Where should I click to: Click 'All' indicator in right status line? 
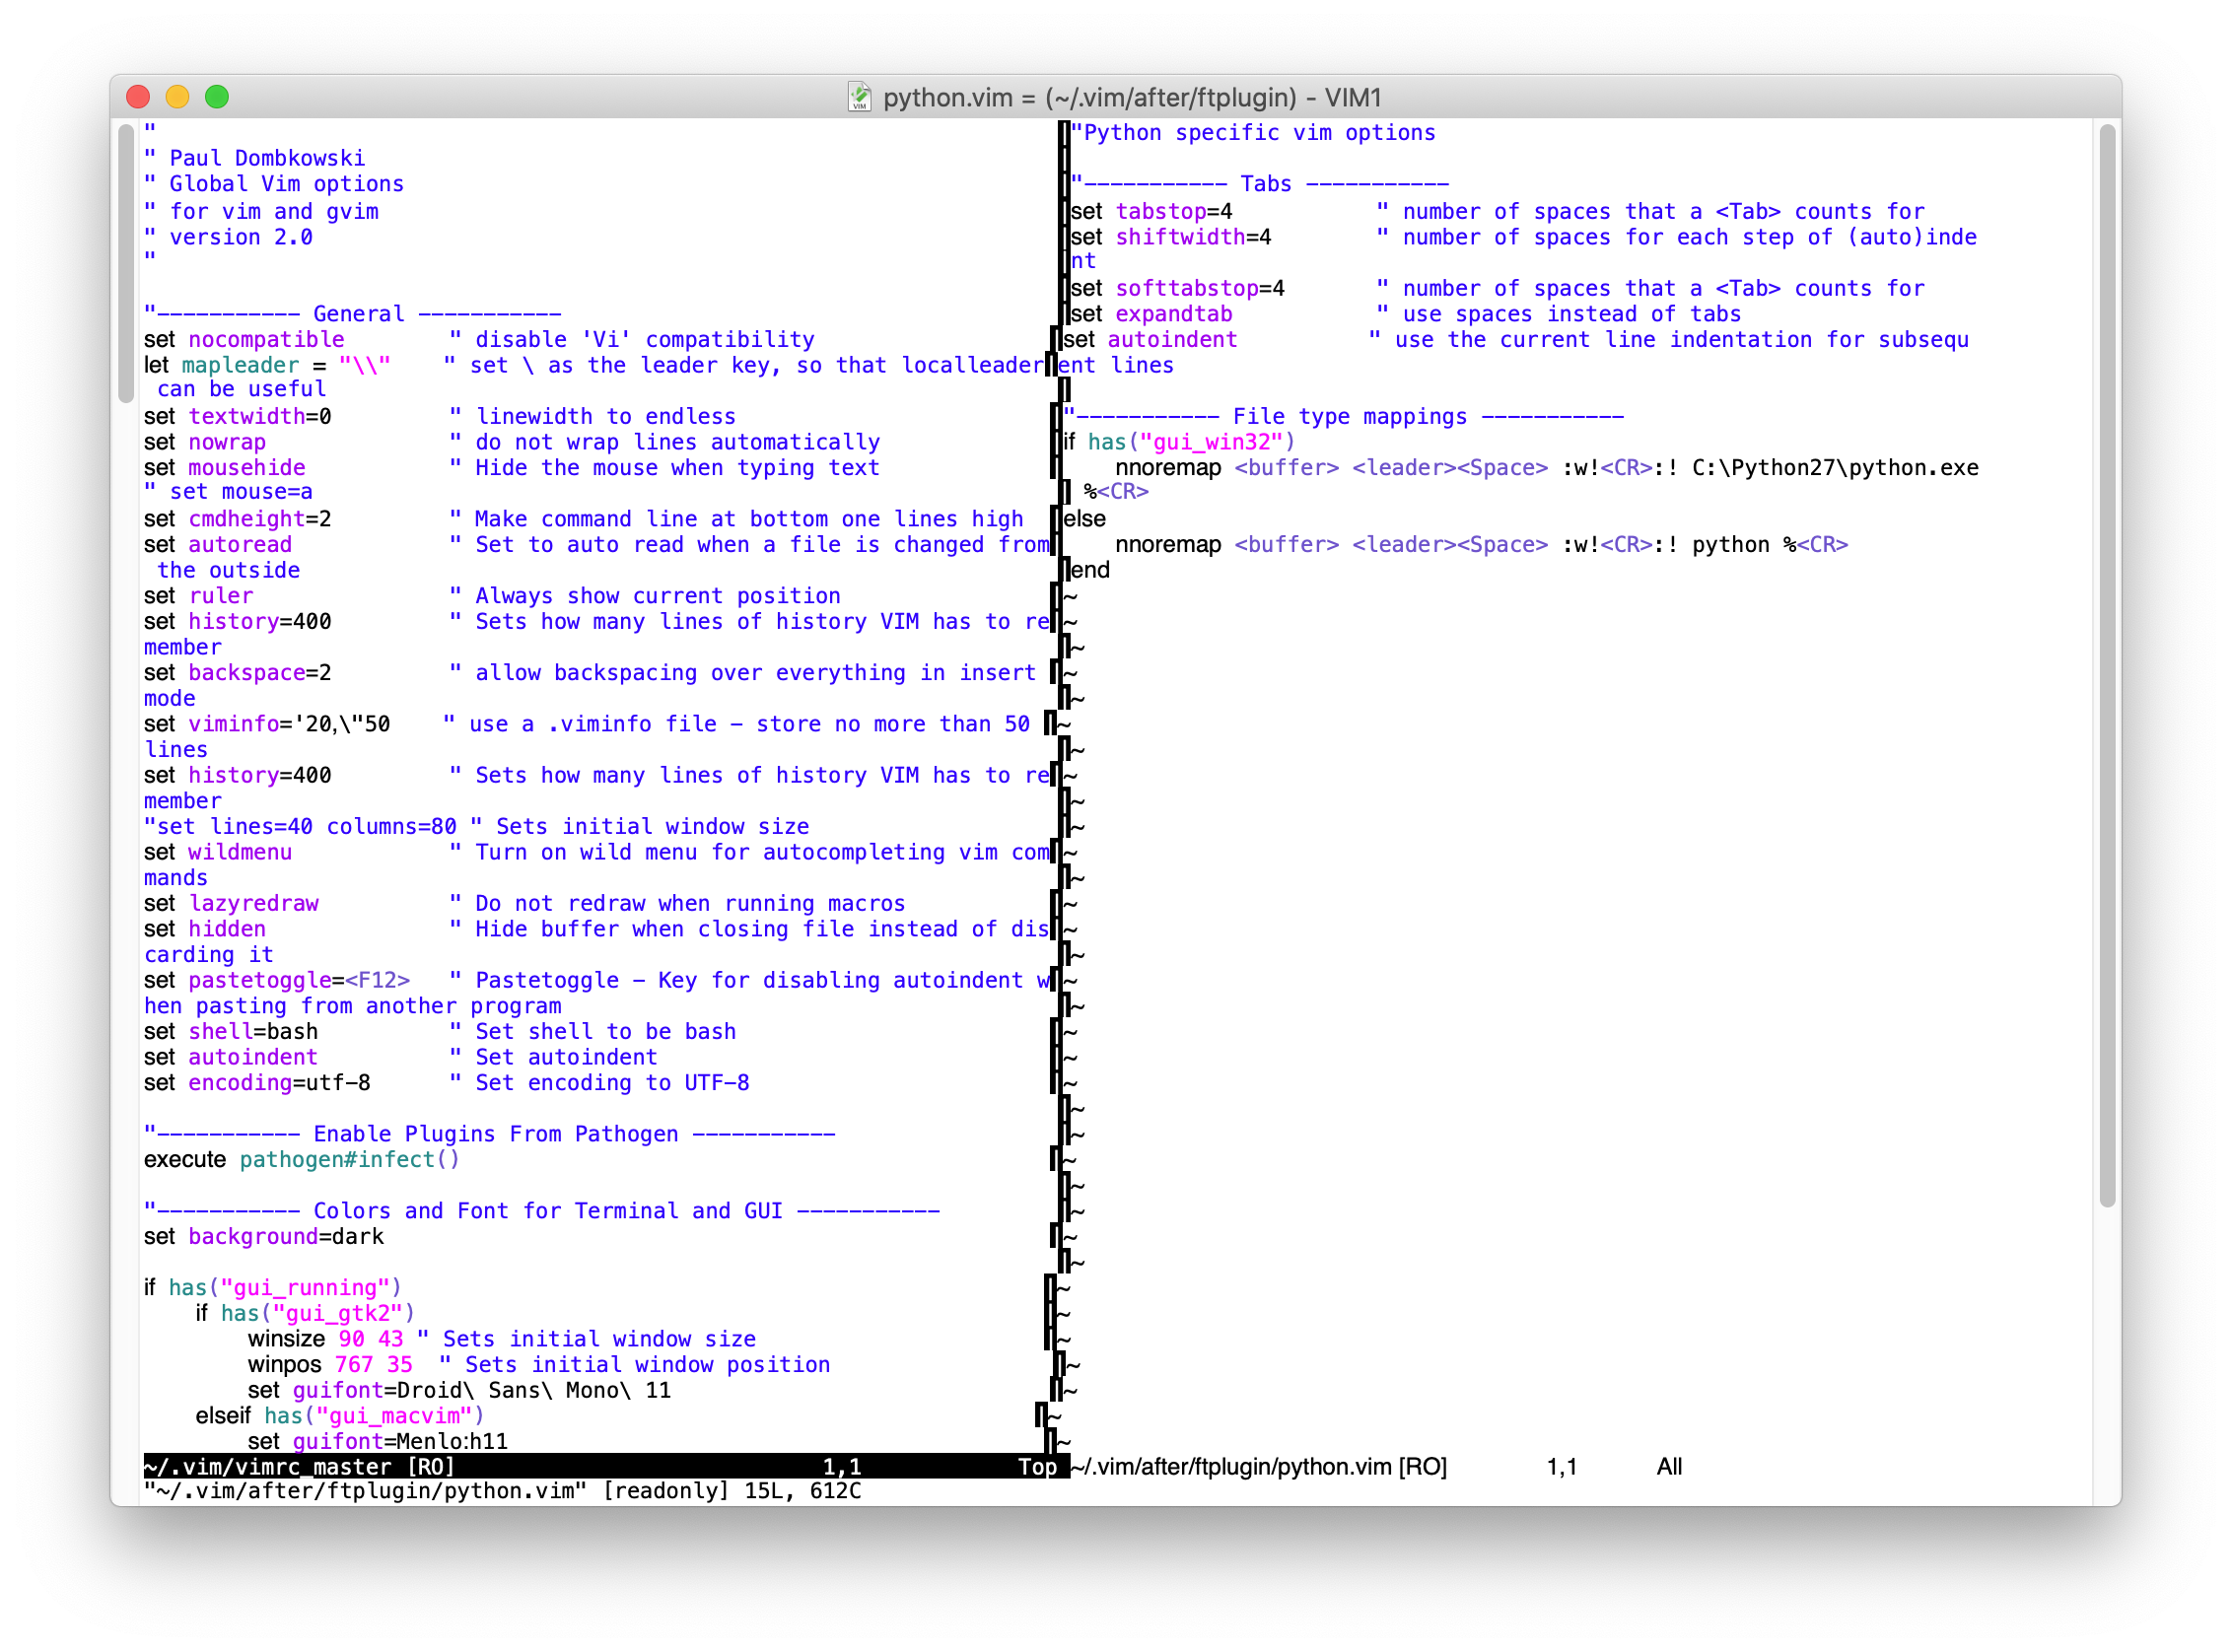click(1670, 1467)
